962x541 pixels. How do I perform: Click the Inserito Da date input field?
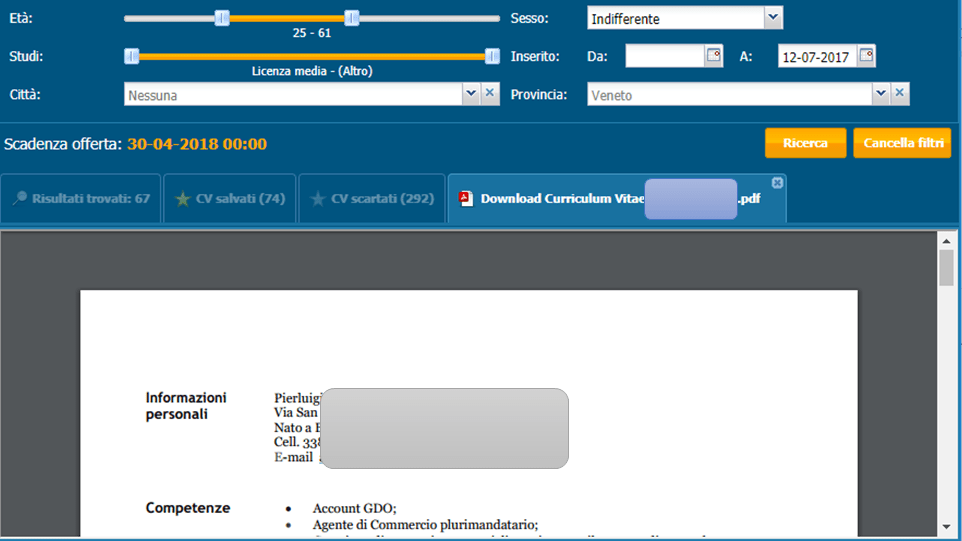tap(664, 56)
